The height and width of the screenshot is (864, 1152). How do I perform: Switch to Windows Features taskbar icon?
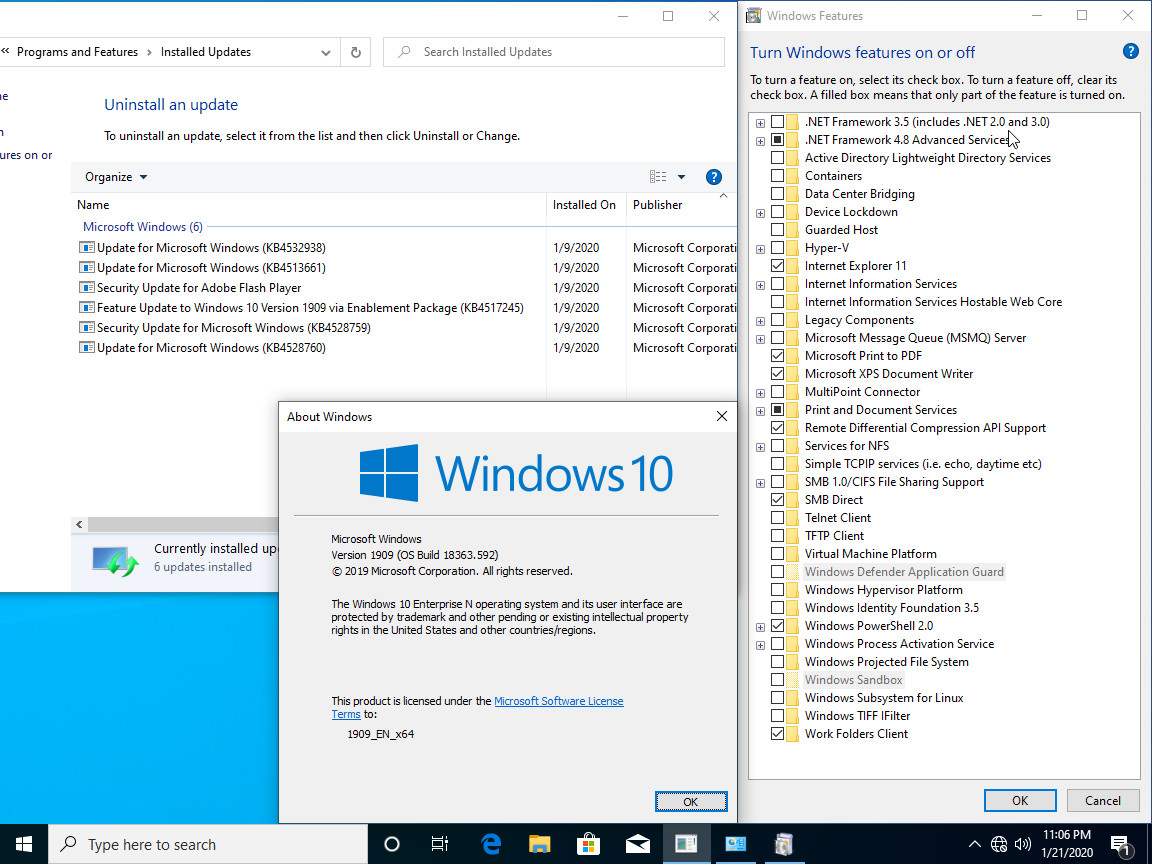(x=784, y=844)
